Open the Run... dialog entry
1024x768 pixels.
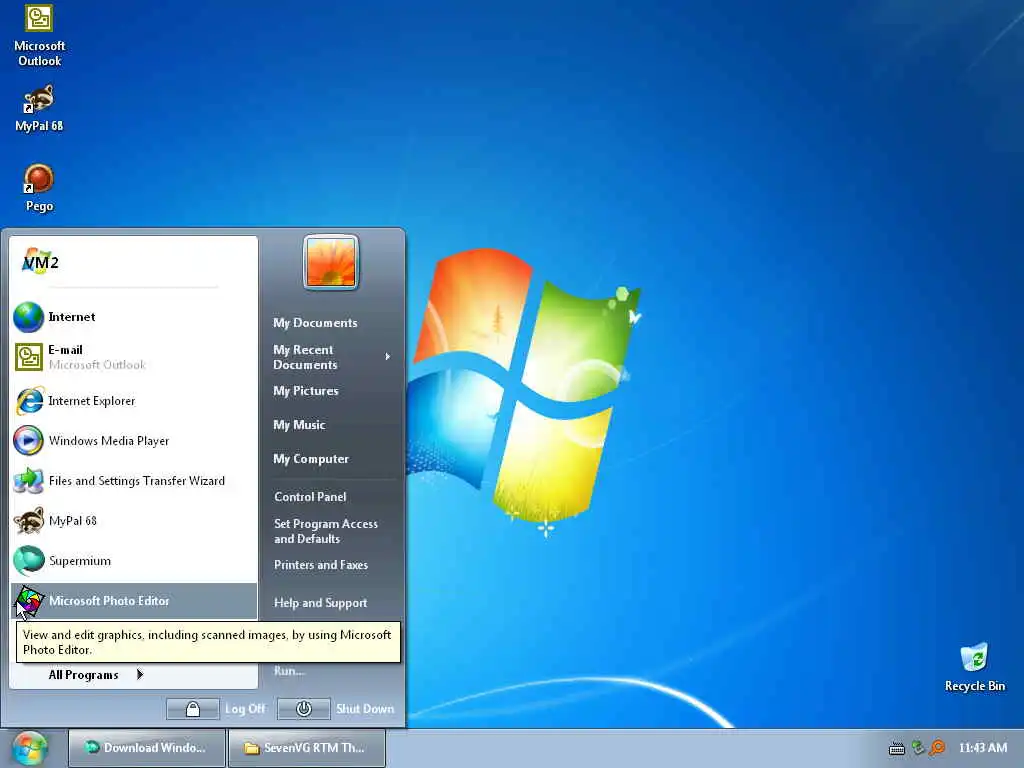[289, 671]
